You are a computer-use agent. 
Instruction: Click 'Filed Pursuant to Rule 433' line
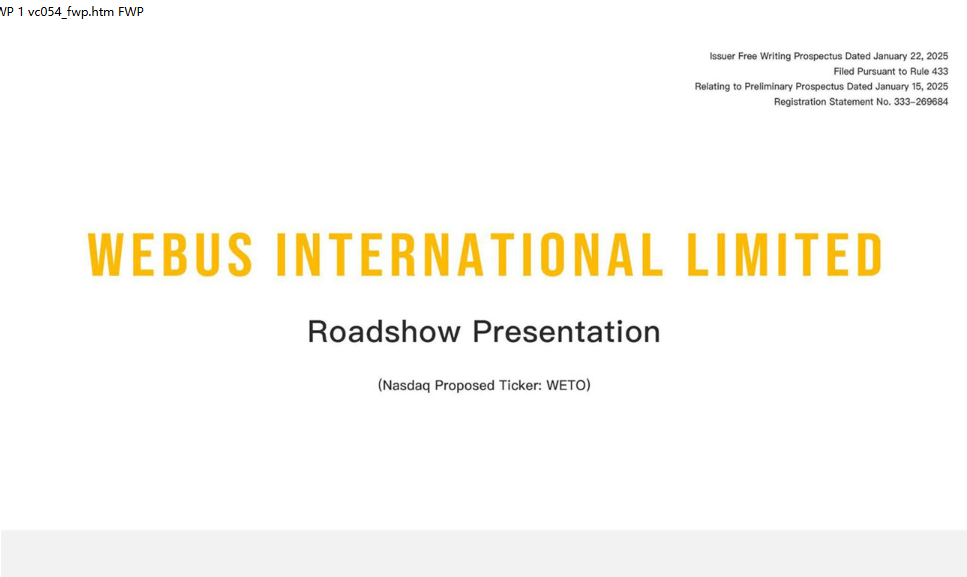pyautogui.click(x=891, y=72)
